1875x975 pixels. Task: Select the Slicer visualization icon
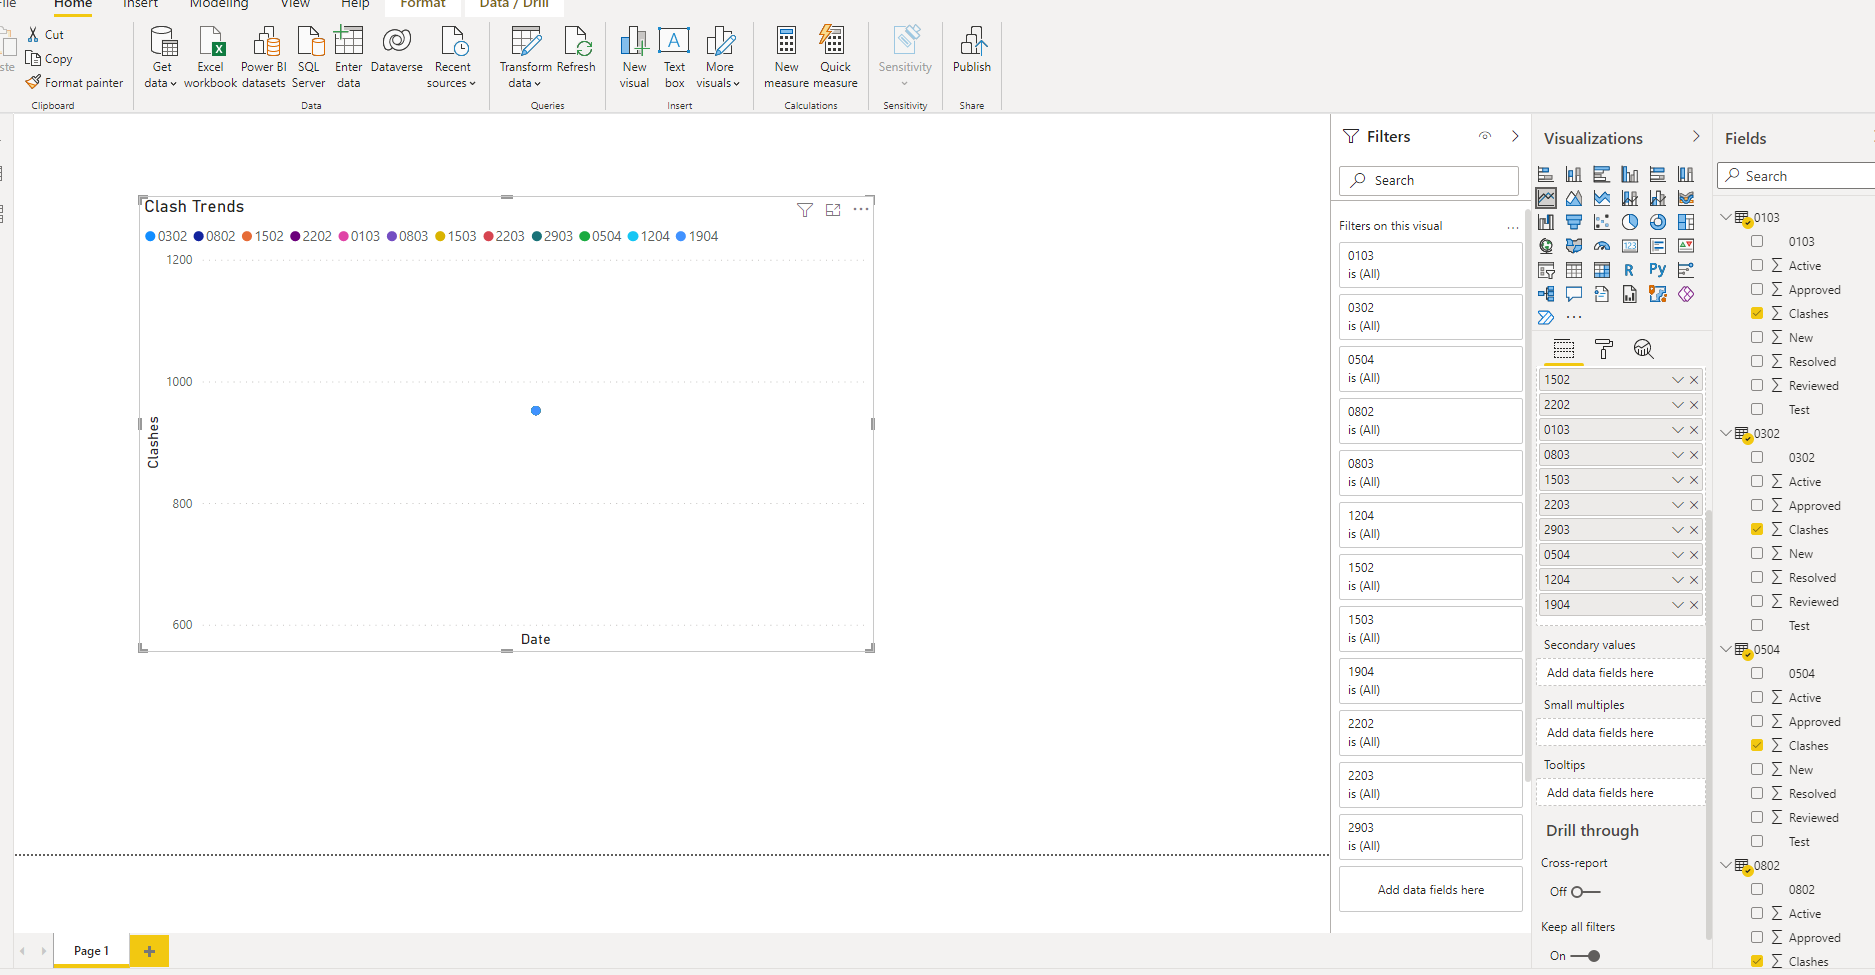(x=1546, y=270)
